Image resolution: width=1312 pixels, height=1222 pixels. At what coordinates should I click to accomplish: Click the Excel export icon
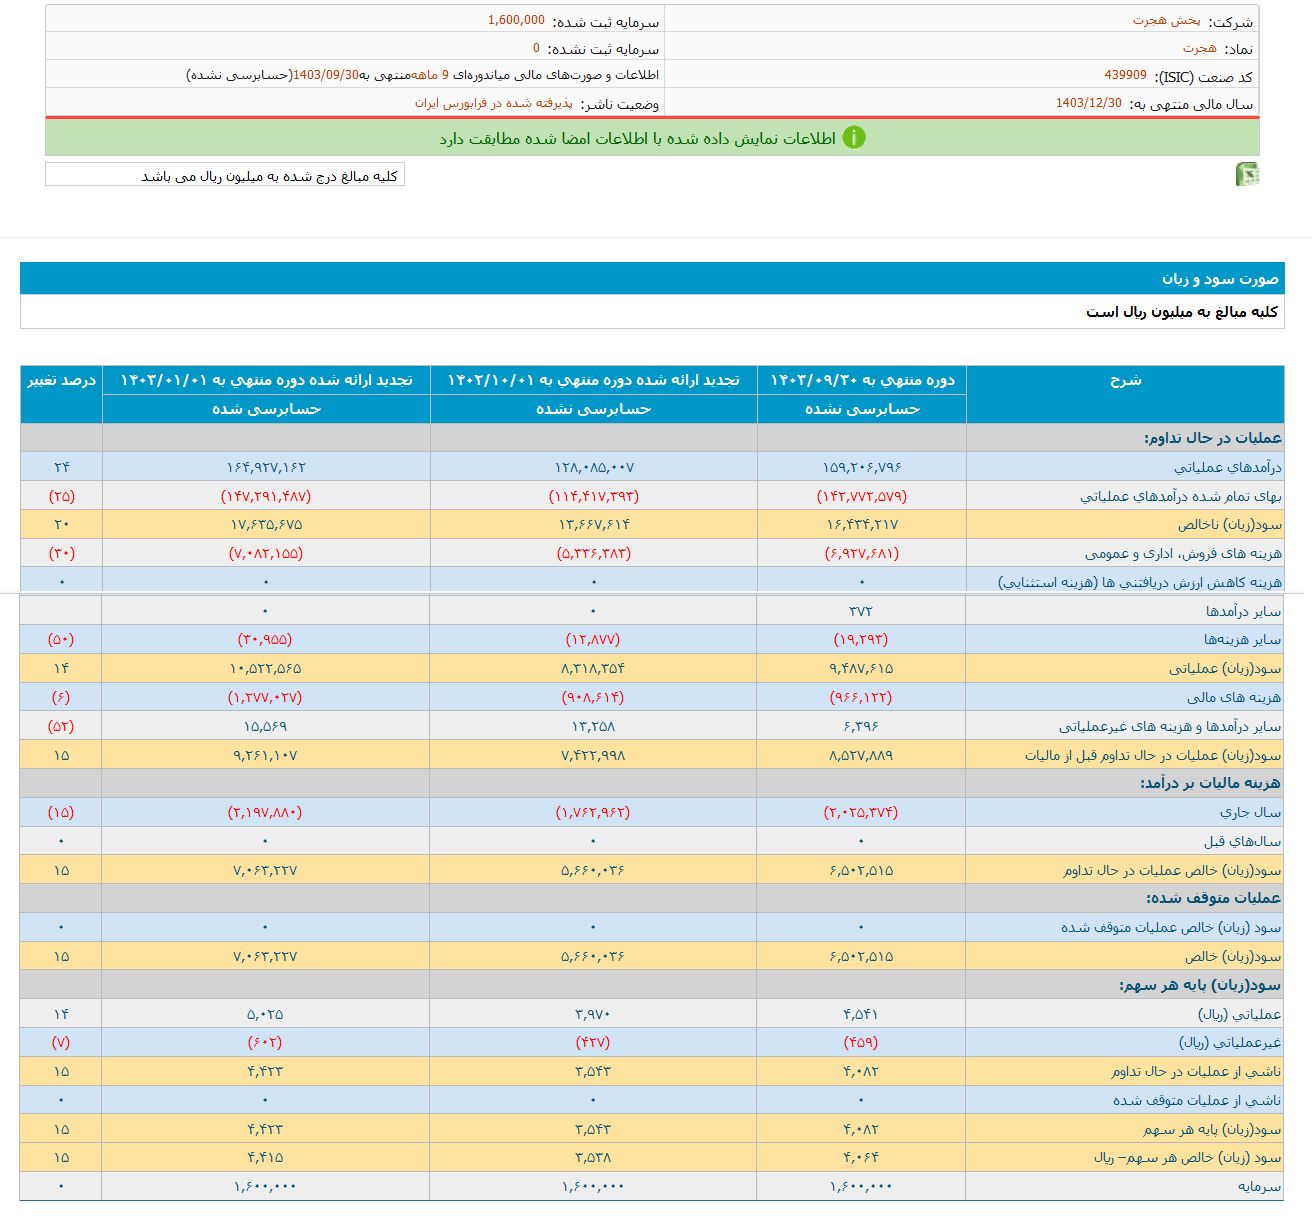(1247, 175)
